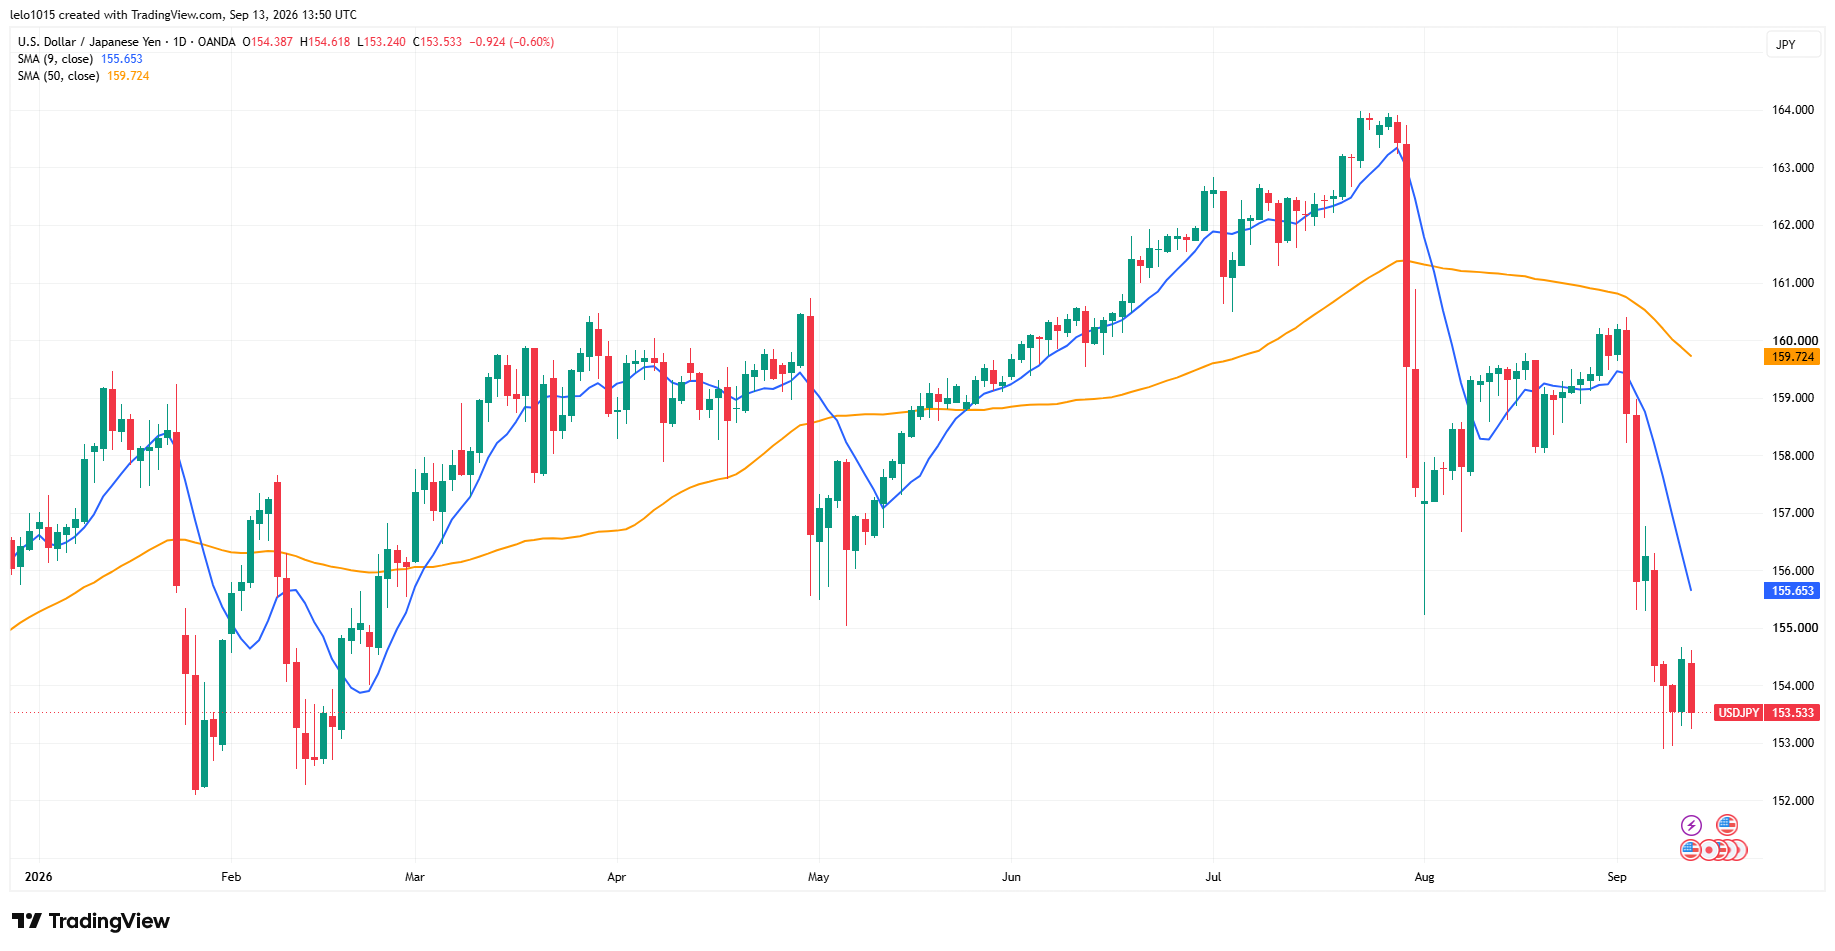1835x951 pixels.
Task: Click the purple lightning news event icon
Action: (x=1691, y=825)
